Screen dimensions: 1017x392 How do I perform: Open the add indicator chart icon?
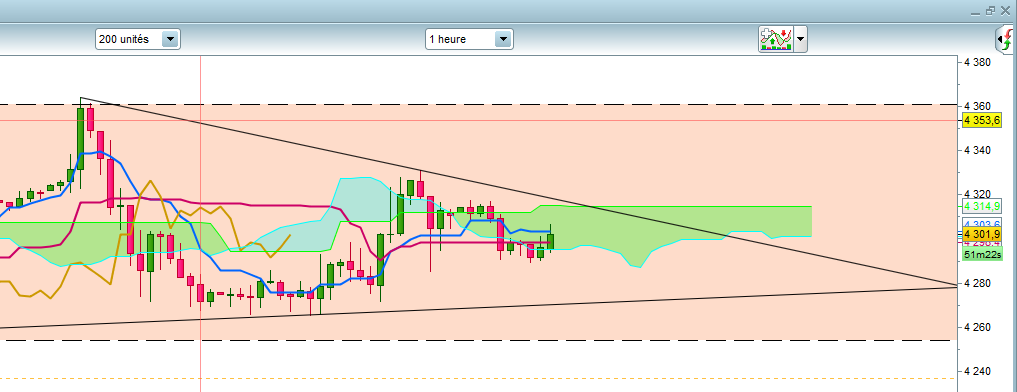(x=776, y=39)
